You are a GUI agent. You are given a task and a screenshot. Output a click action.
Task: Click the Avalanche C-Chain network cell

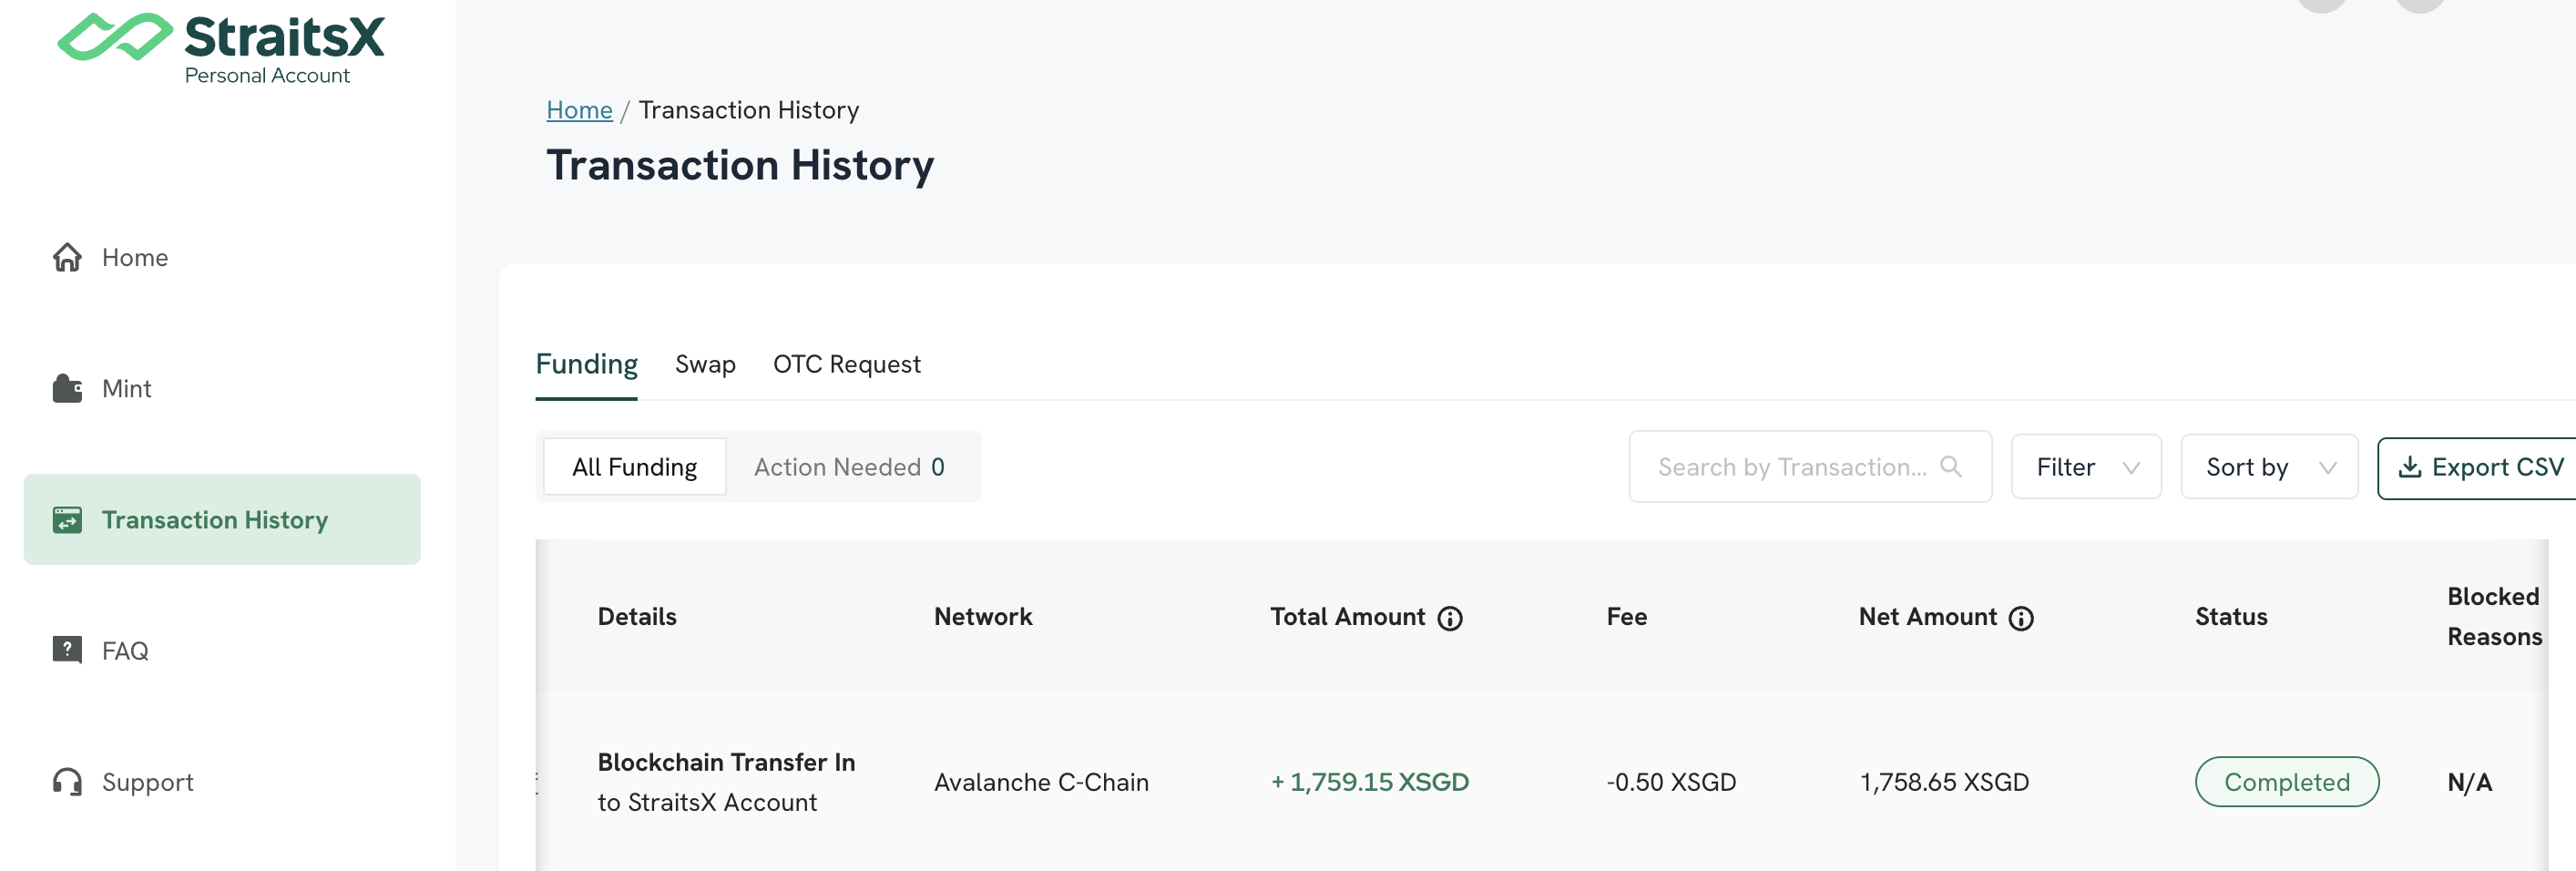(x=1041, y=782)
